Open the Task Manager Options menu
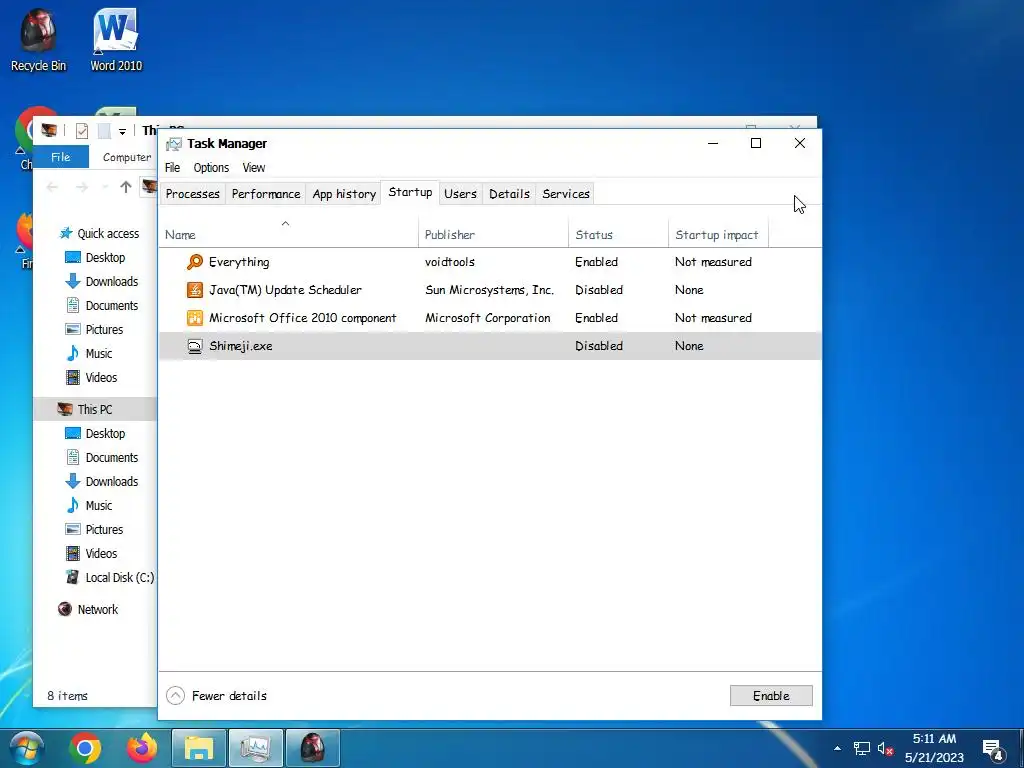Image resolution: width=1024 pixels, height=768 pixels. tap(211, 168)
